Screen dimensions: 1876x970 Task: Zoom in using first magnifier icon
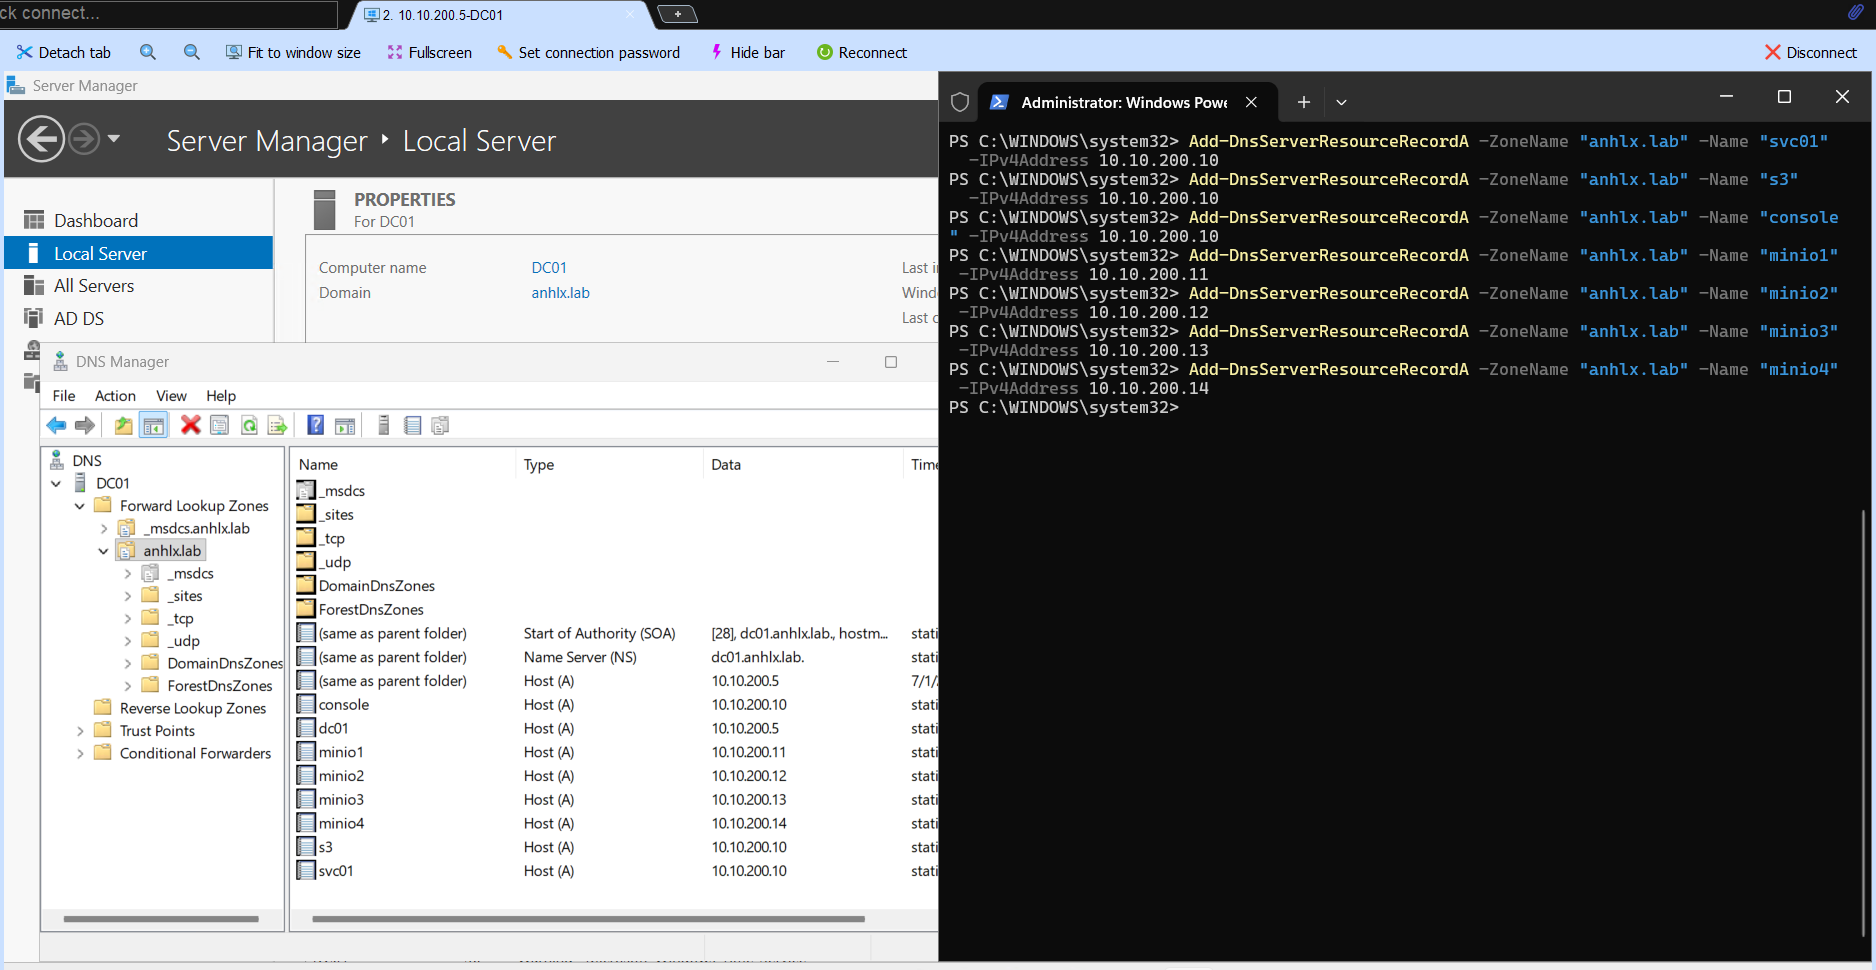(148, 52)
